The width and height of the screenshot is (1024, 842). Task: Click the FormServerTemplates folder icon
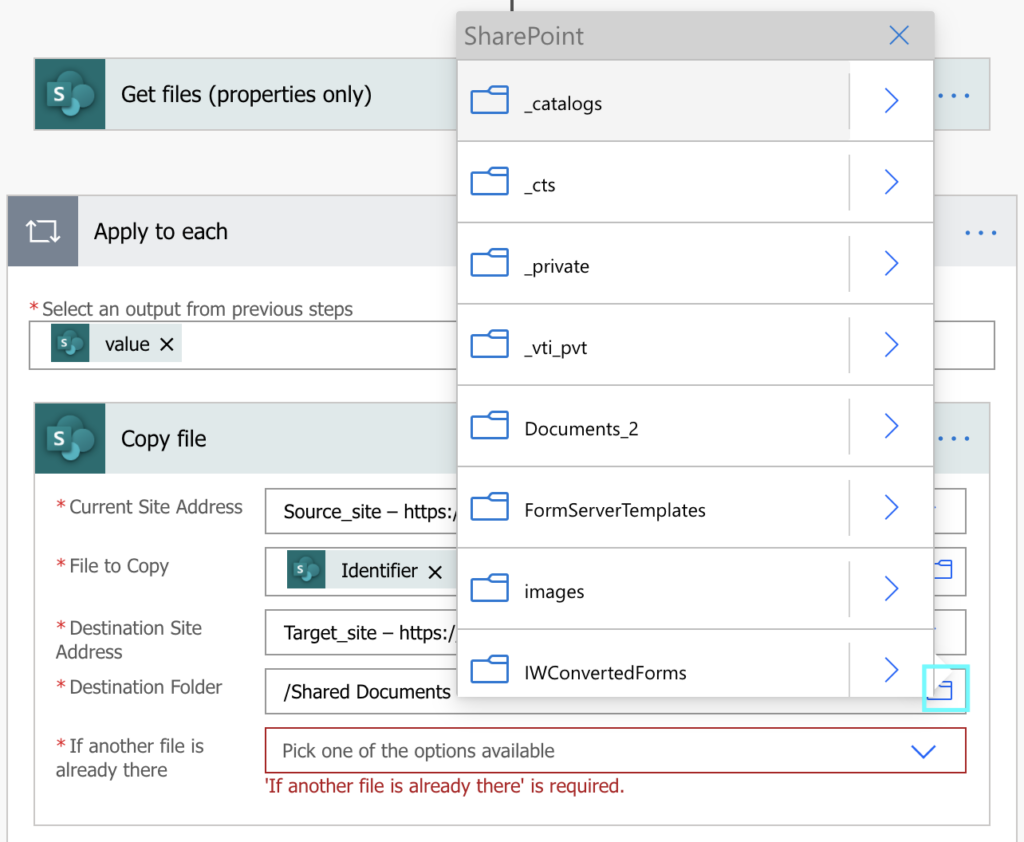pos(489,507)
